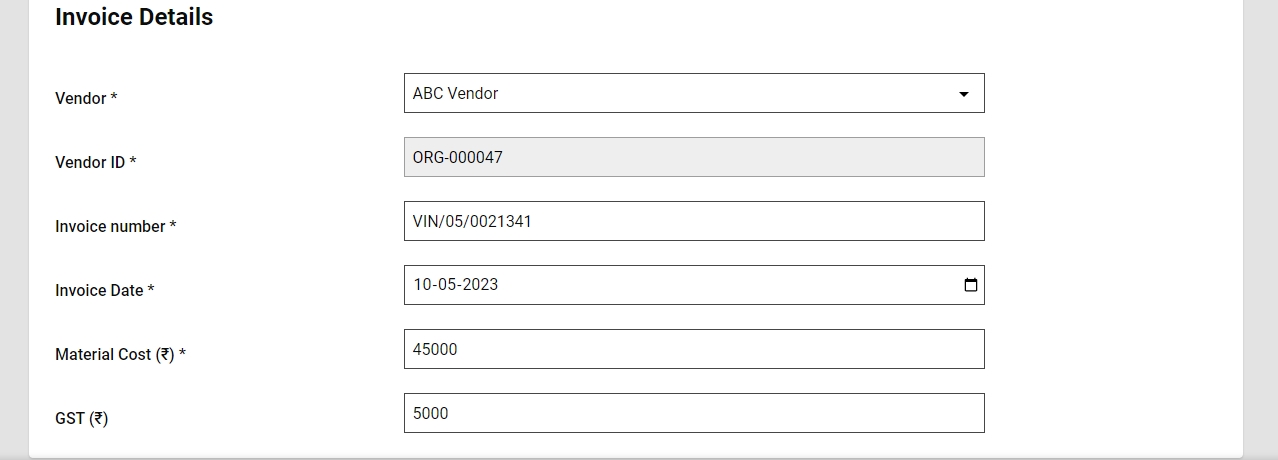
Task: Click the greyed Vendor ID field
Action: (x=693, y=157)
